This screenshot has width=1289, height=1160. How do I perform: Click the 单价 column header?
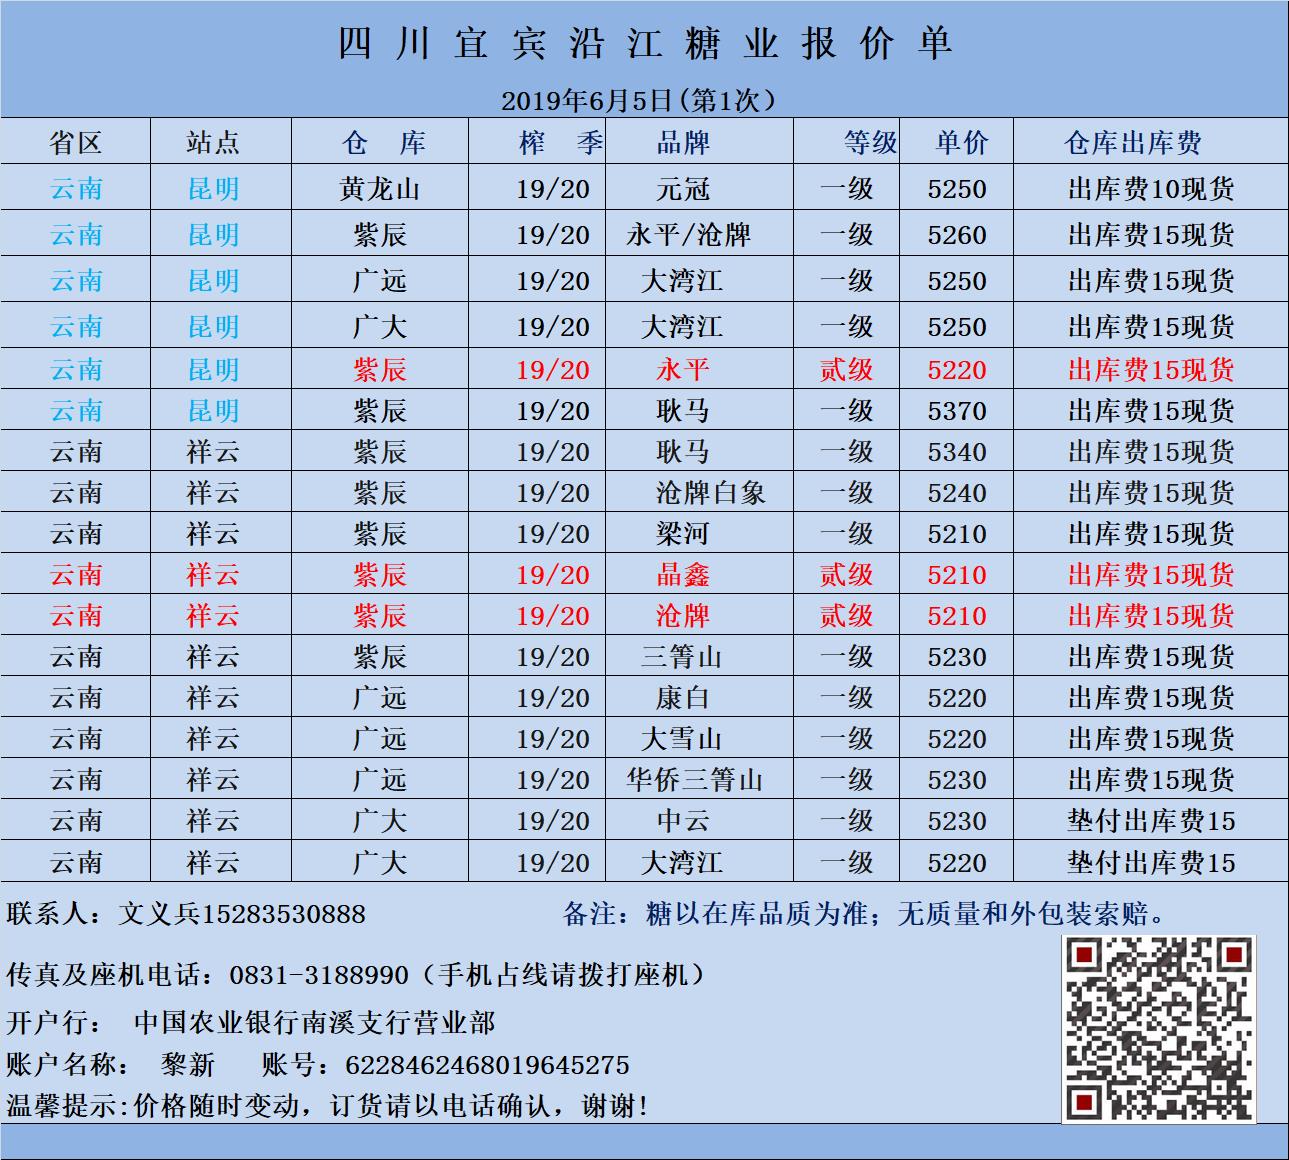960,143
